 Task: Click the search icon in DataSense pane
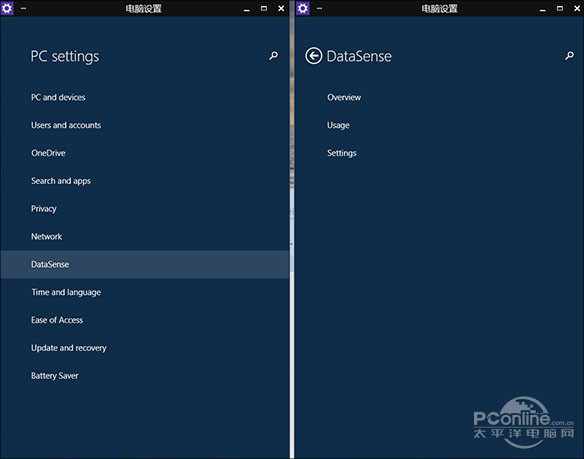569,56
